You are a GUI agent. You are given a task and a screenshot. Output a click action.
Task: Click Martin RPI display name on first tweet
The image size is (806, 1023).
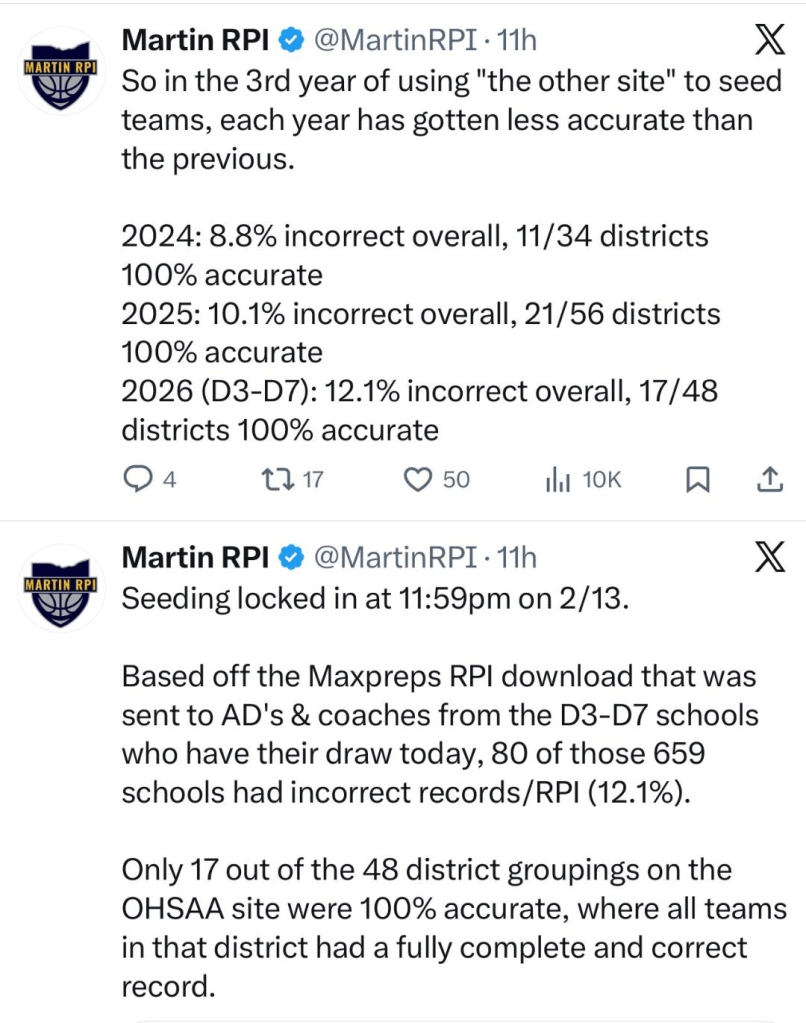coord(196,40)
